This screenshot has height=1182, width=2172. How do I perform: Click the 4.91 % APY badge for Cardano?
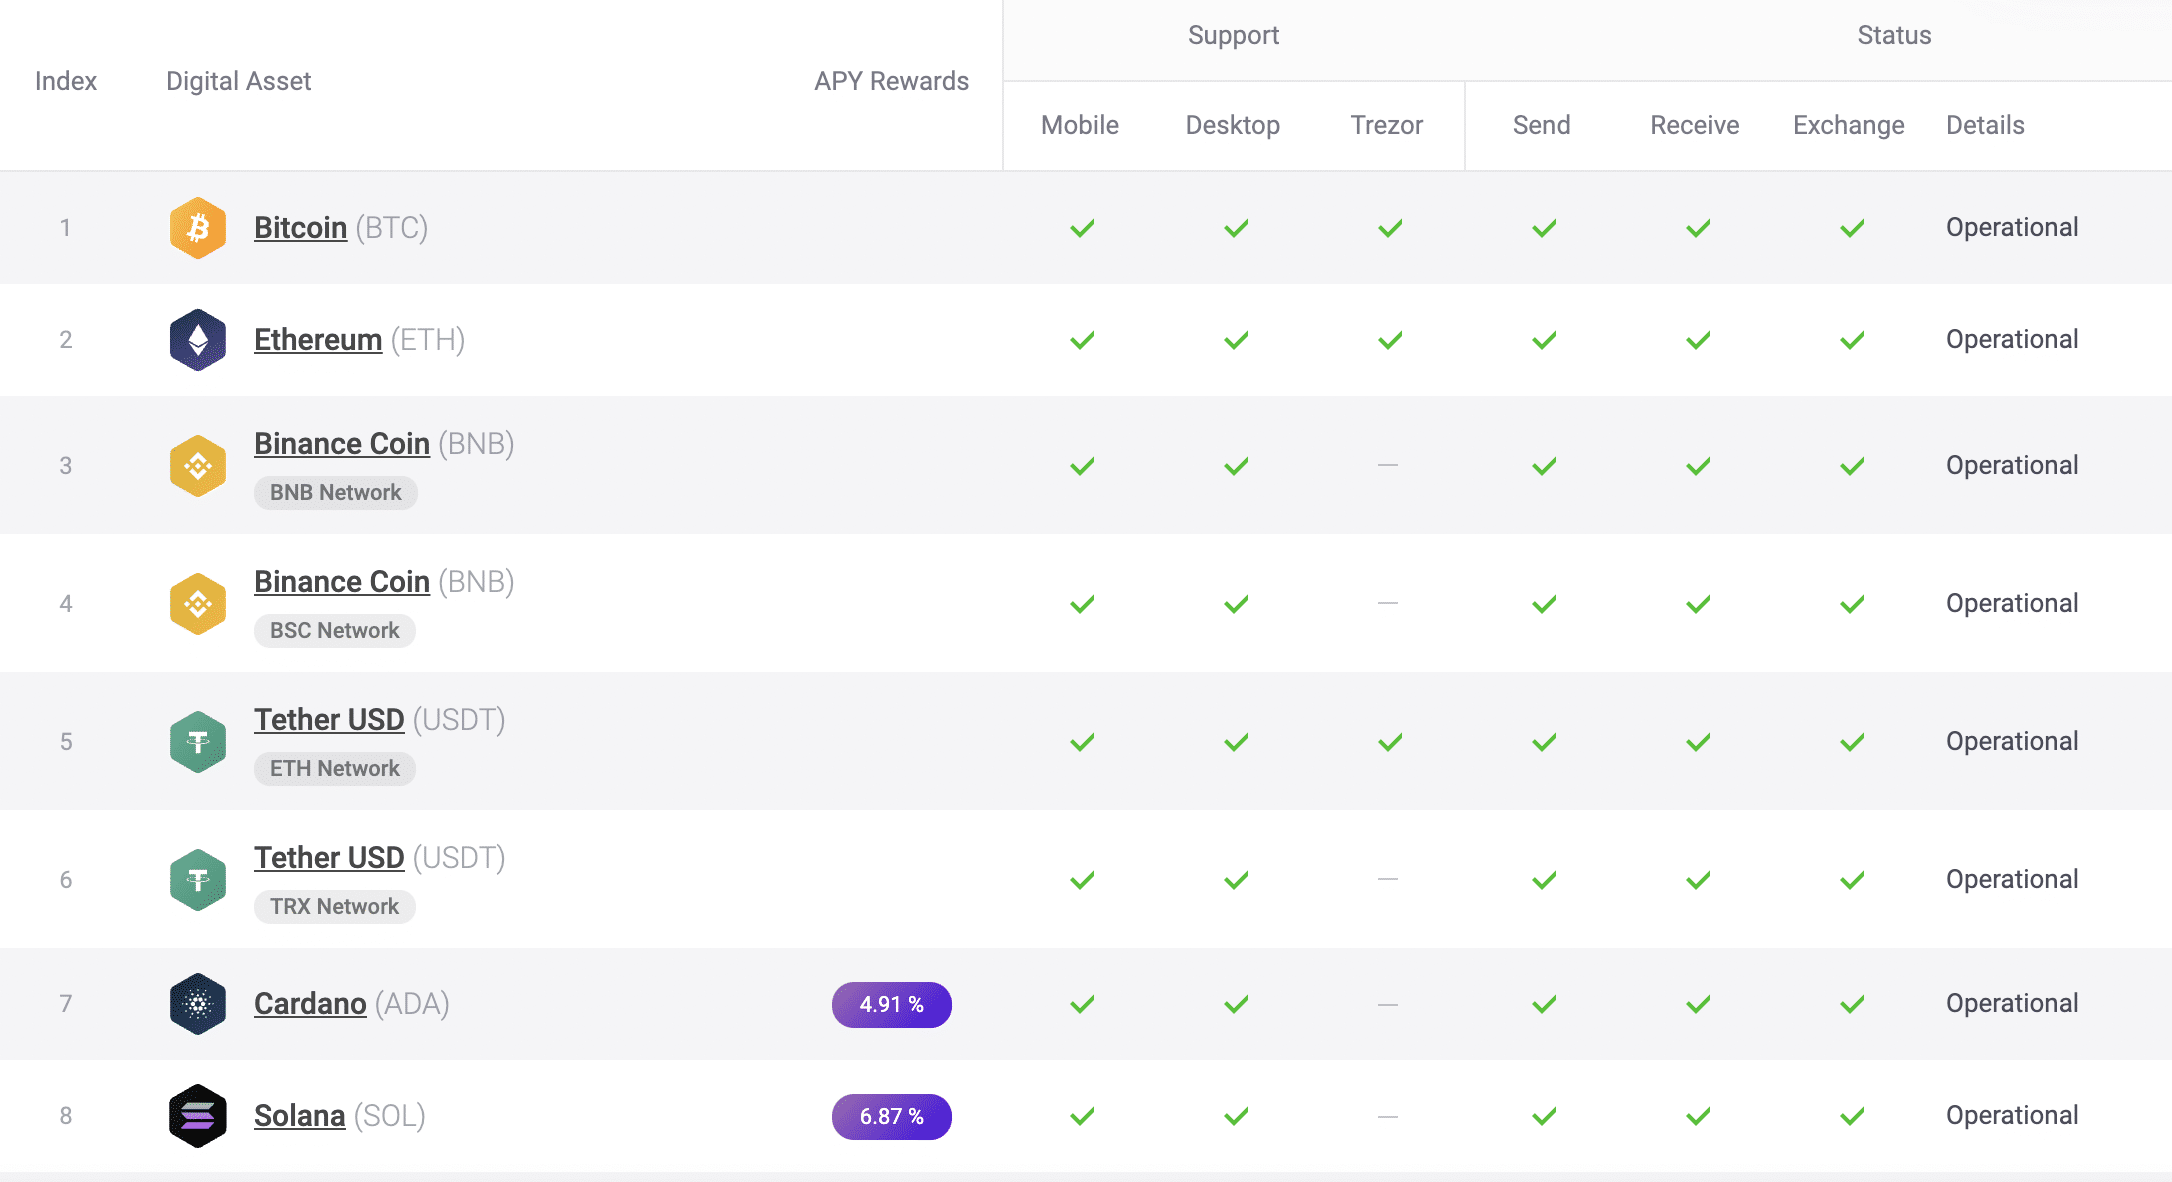click(891, 1004)
